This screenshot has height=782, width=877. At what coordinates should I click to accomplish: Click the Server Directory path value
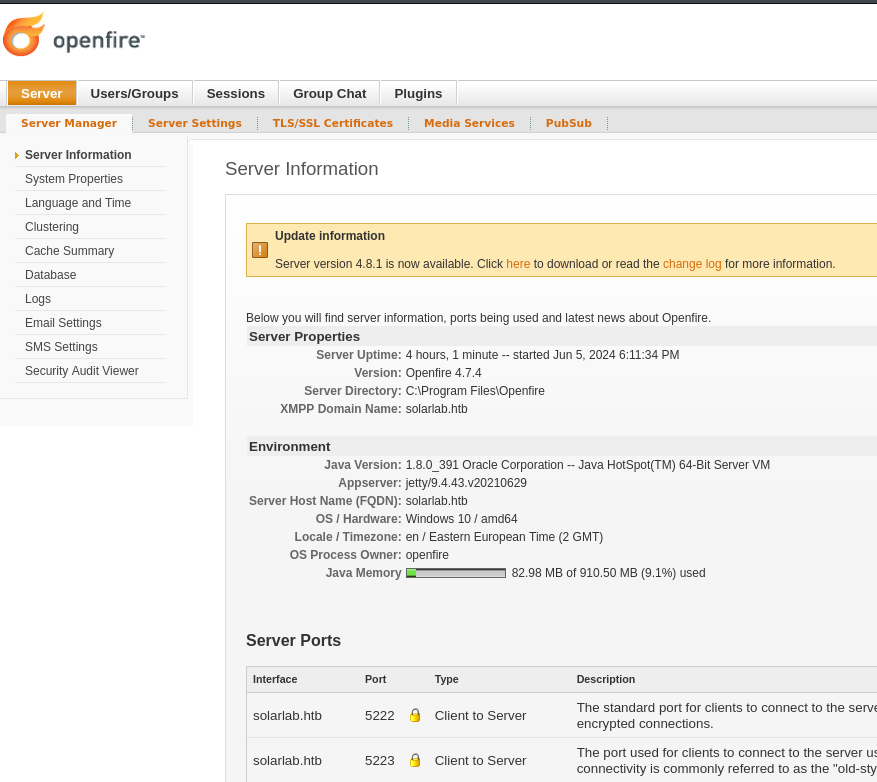tap(475, 391)
